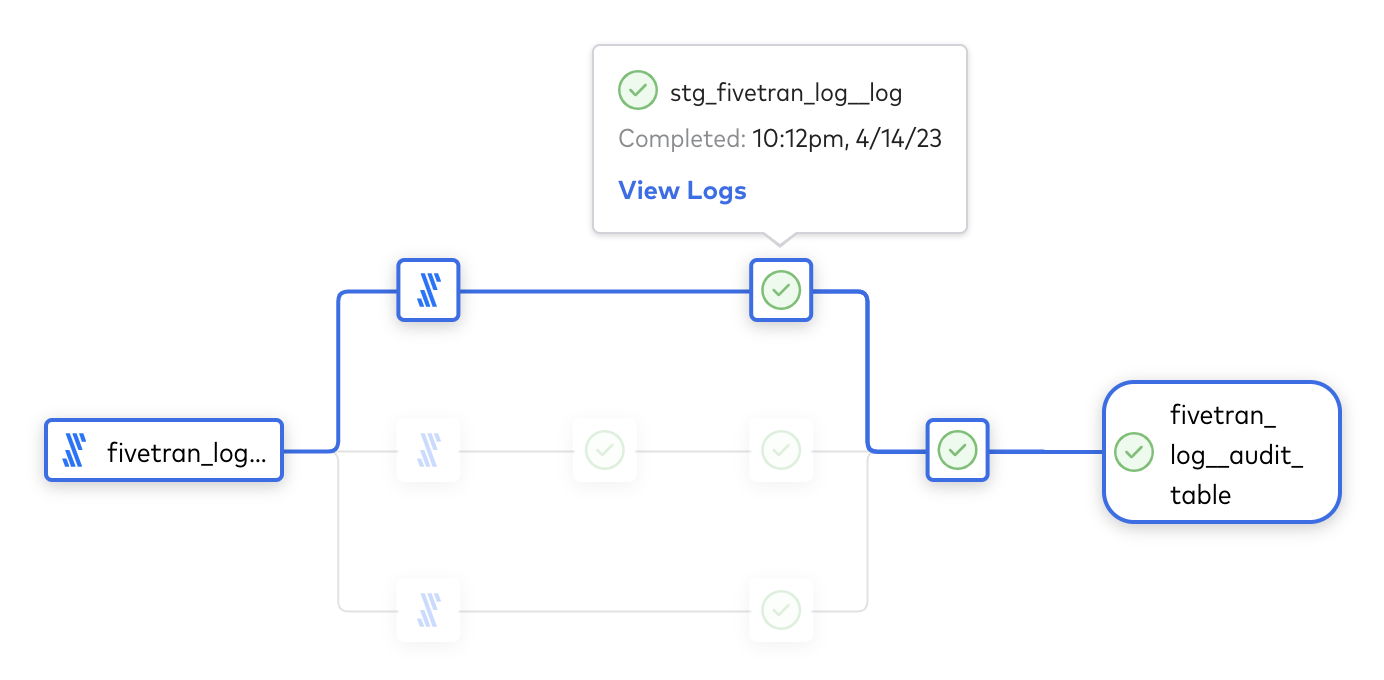Select the faded checkmark node in bottom row
This screenshot has width=1384, height=680.
tap(781, 609)
